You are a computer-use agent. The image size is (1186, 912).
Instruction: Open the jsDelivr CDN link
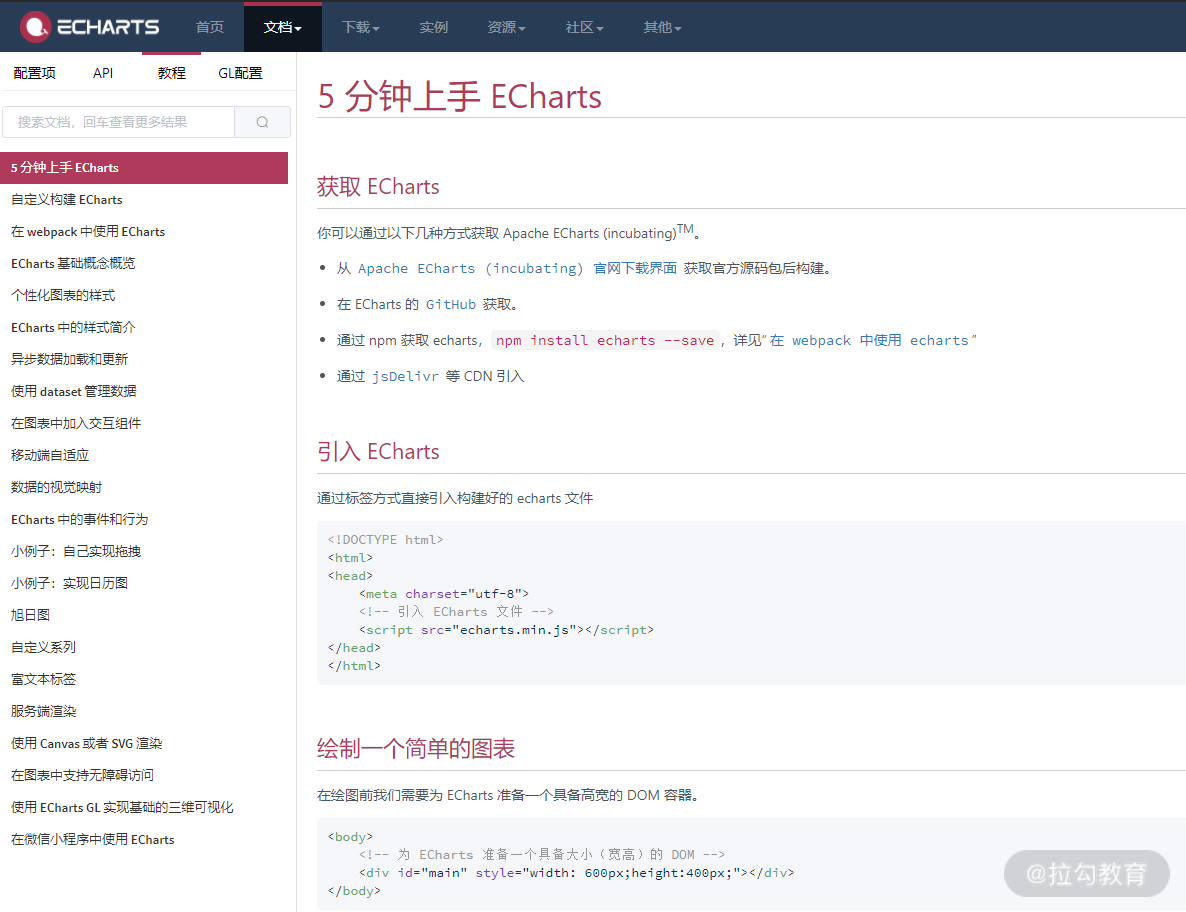(405, 376)
